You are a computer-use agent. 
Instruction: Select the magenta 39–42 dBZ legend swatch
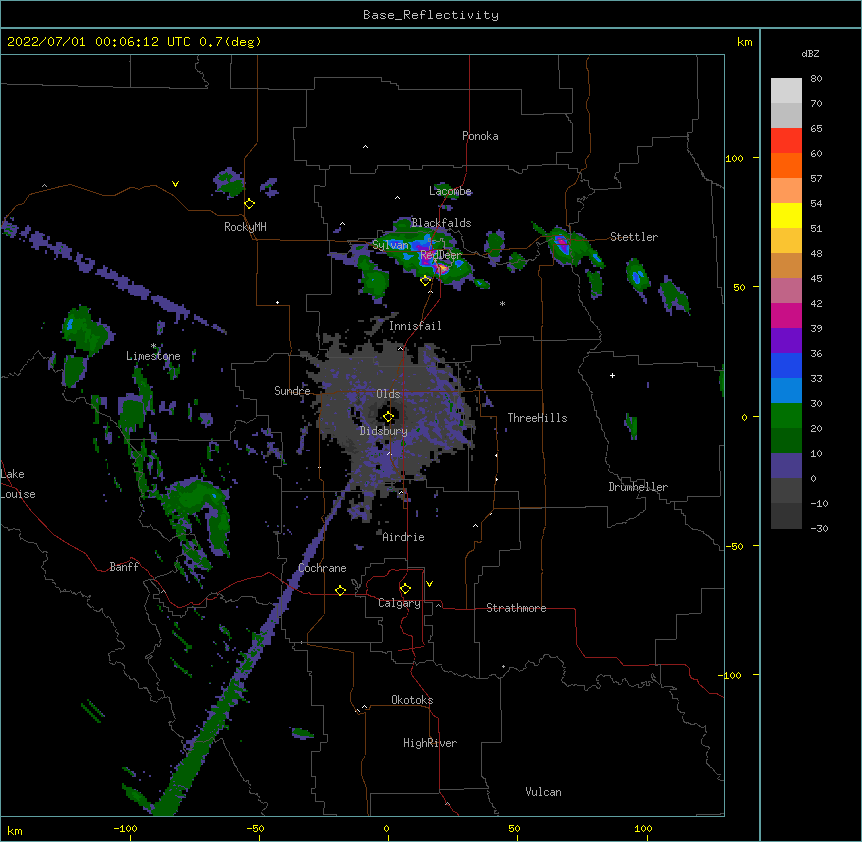[x=786, y=315]
